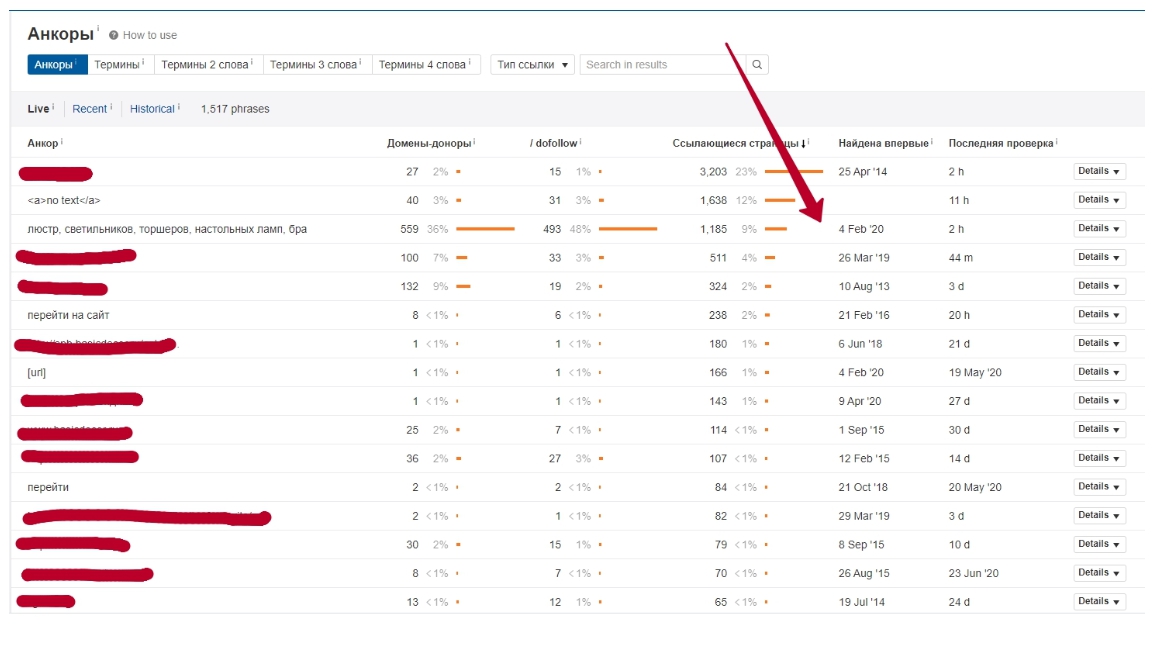
Task: Click info icon next to dofollow column
Action: click(581, 142)
